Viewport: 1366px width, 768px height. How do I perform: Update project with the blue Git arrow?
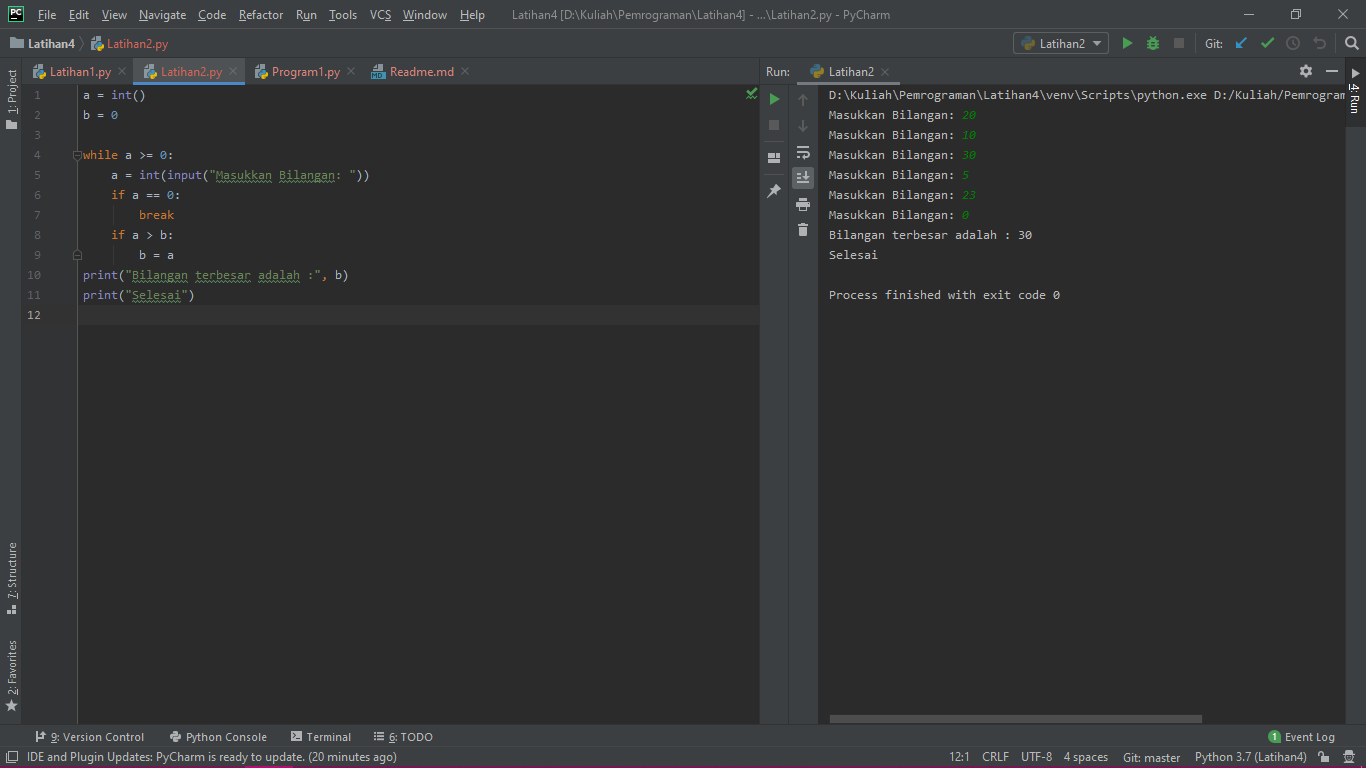click(1241, 43)
